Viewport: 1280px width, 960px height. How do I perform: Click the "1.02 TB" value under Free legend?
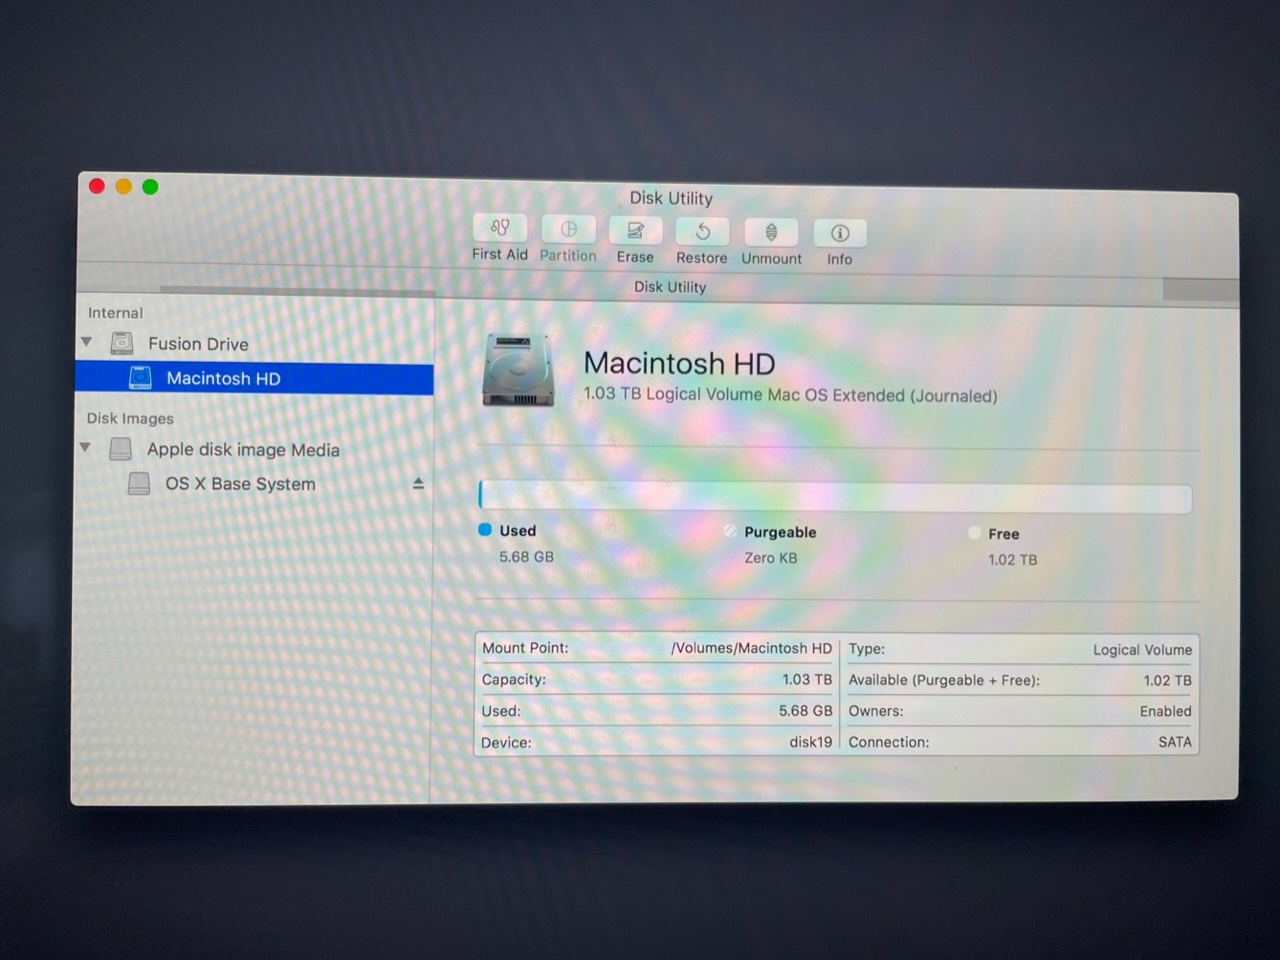coord(1012,560)
